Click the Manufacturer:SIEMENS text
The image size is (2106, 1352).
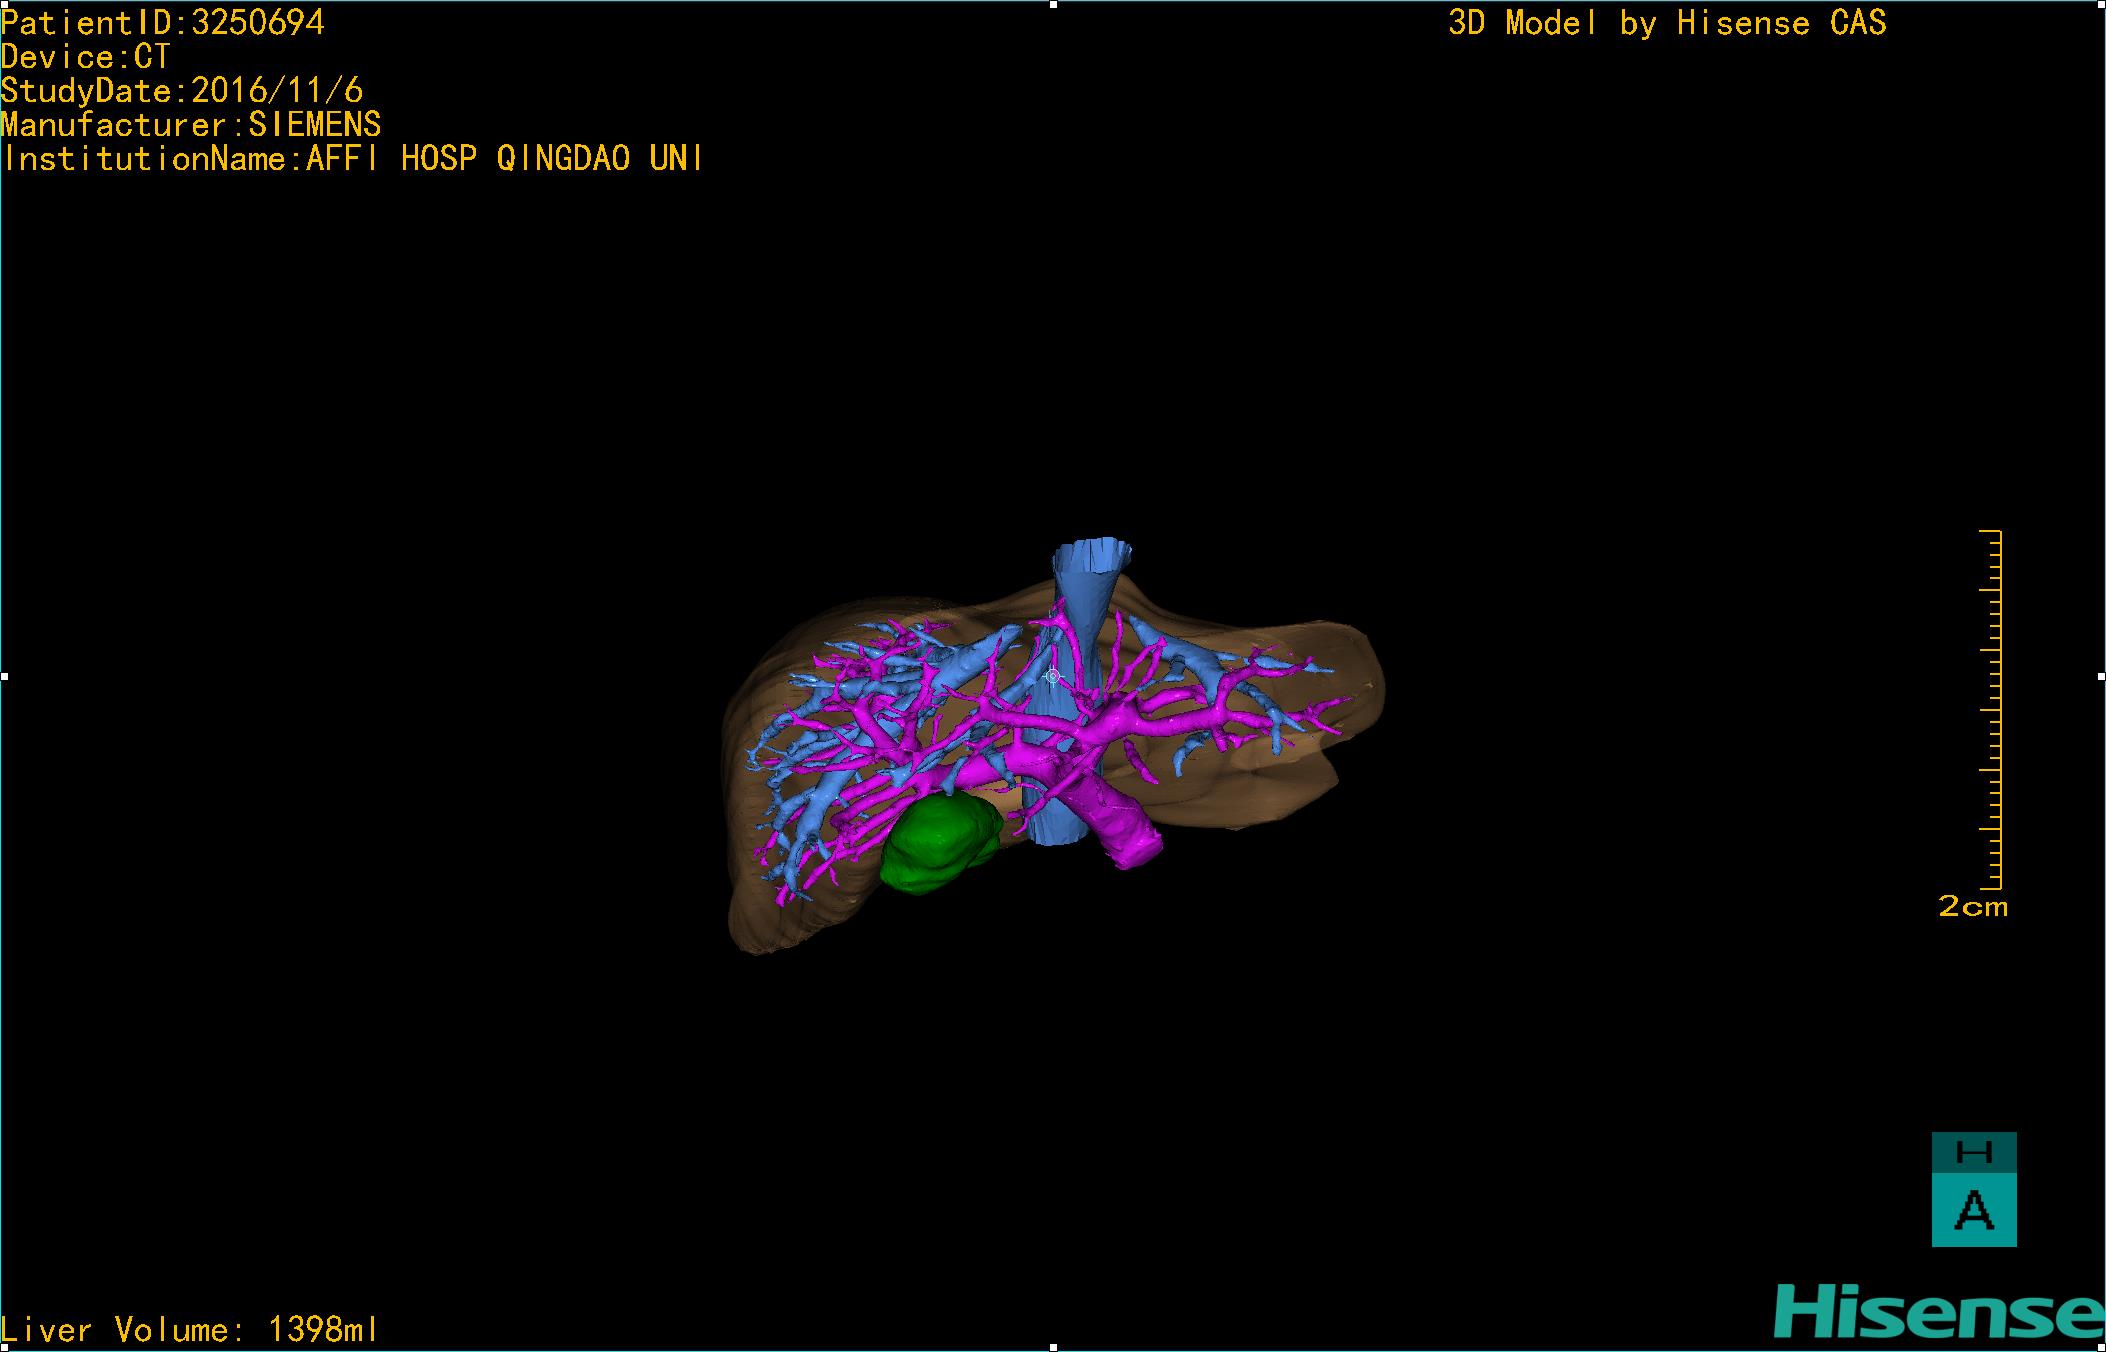pyautogui.click(x=191, y=125)
